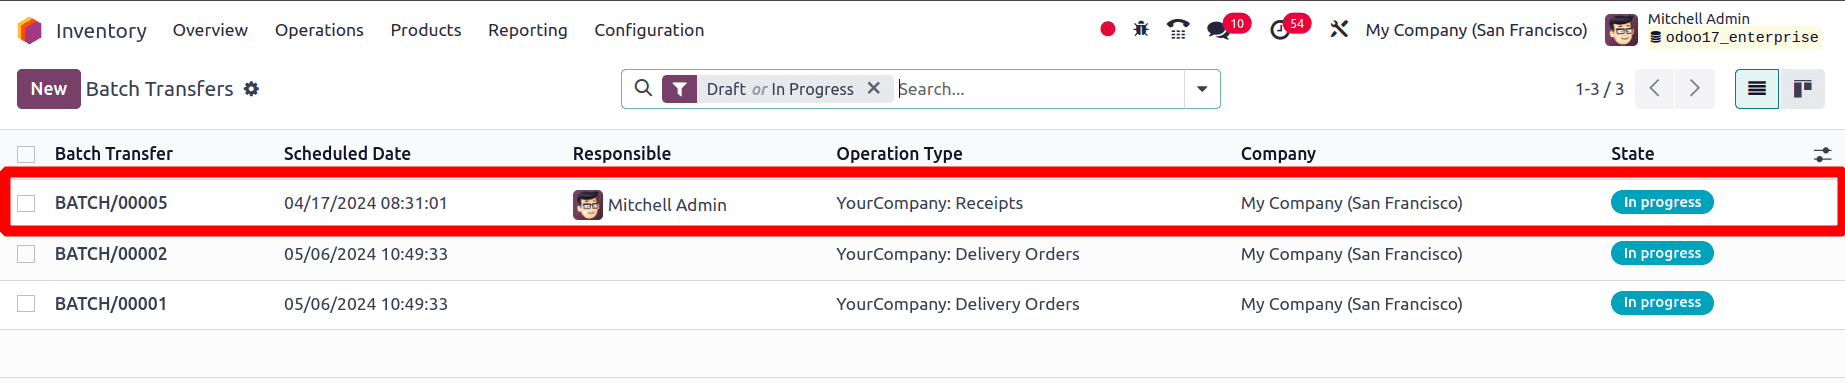Open the optional columns adjust dropdown
This screenshot has height=383, width=1845.
(1823, 154)
